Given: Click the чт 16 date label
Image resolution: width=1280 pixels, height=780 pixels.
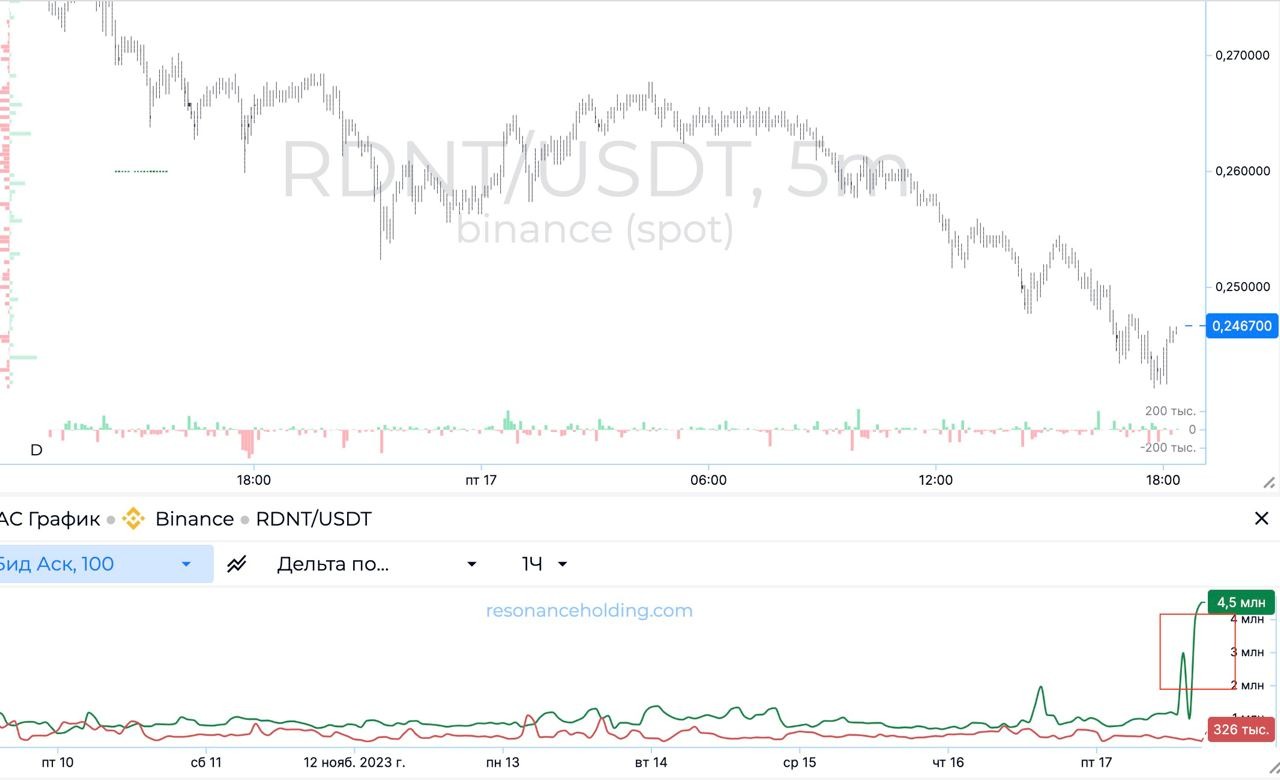Looking at the screenshot, I should [x=948, y=762].
